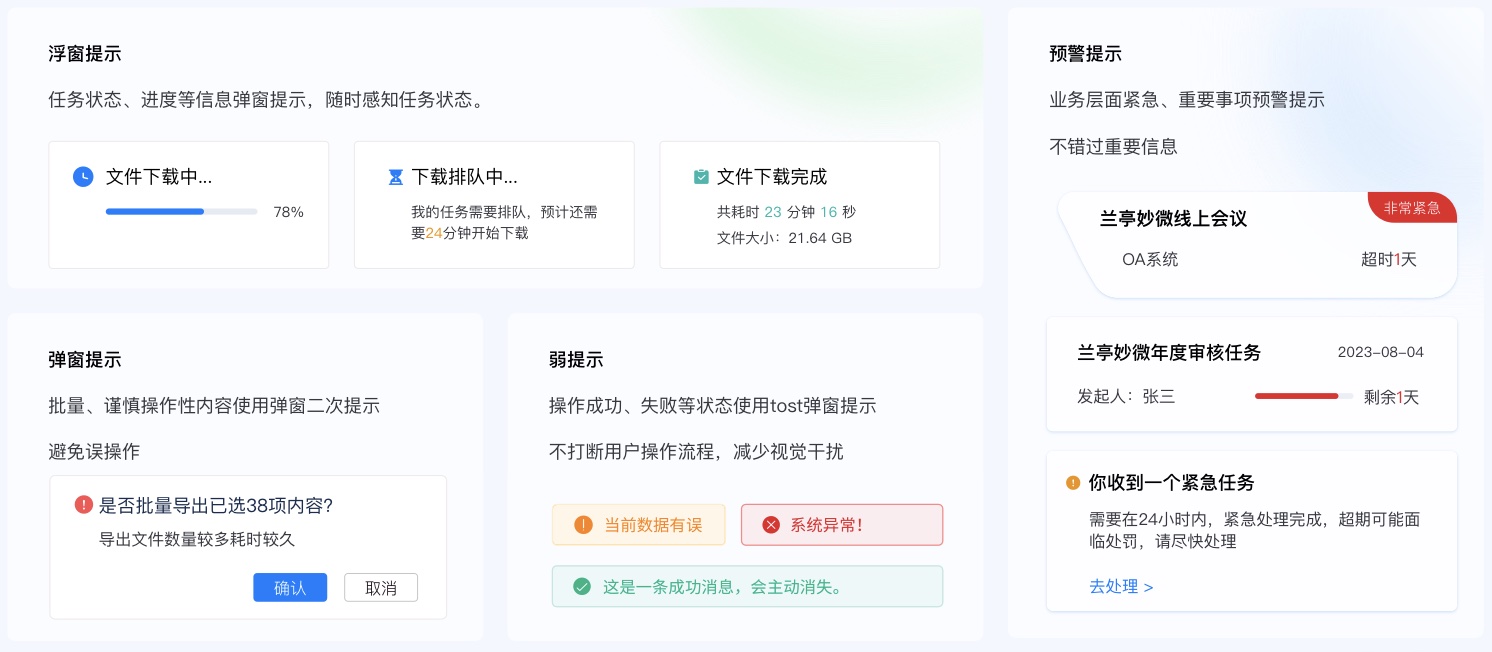Click the 当前数据有误 warning toast

click(639, 525)
